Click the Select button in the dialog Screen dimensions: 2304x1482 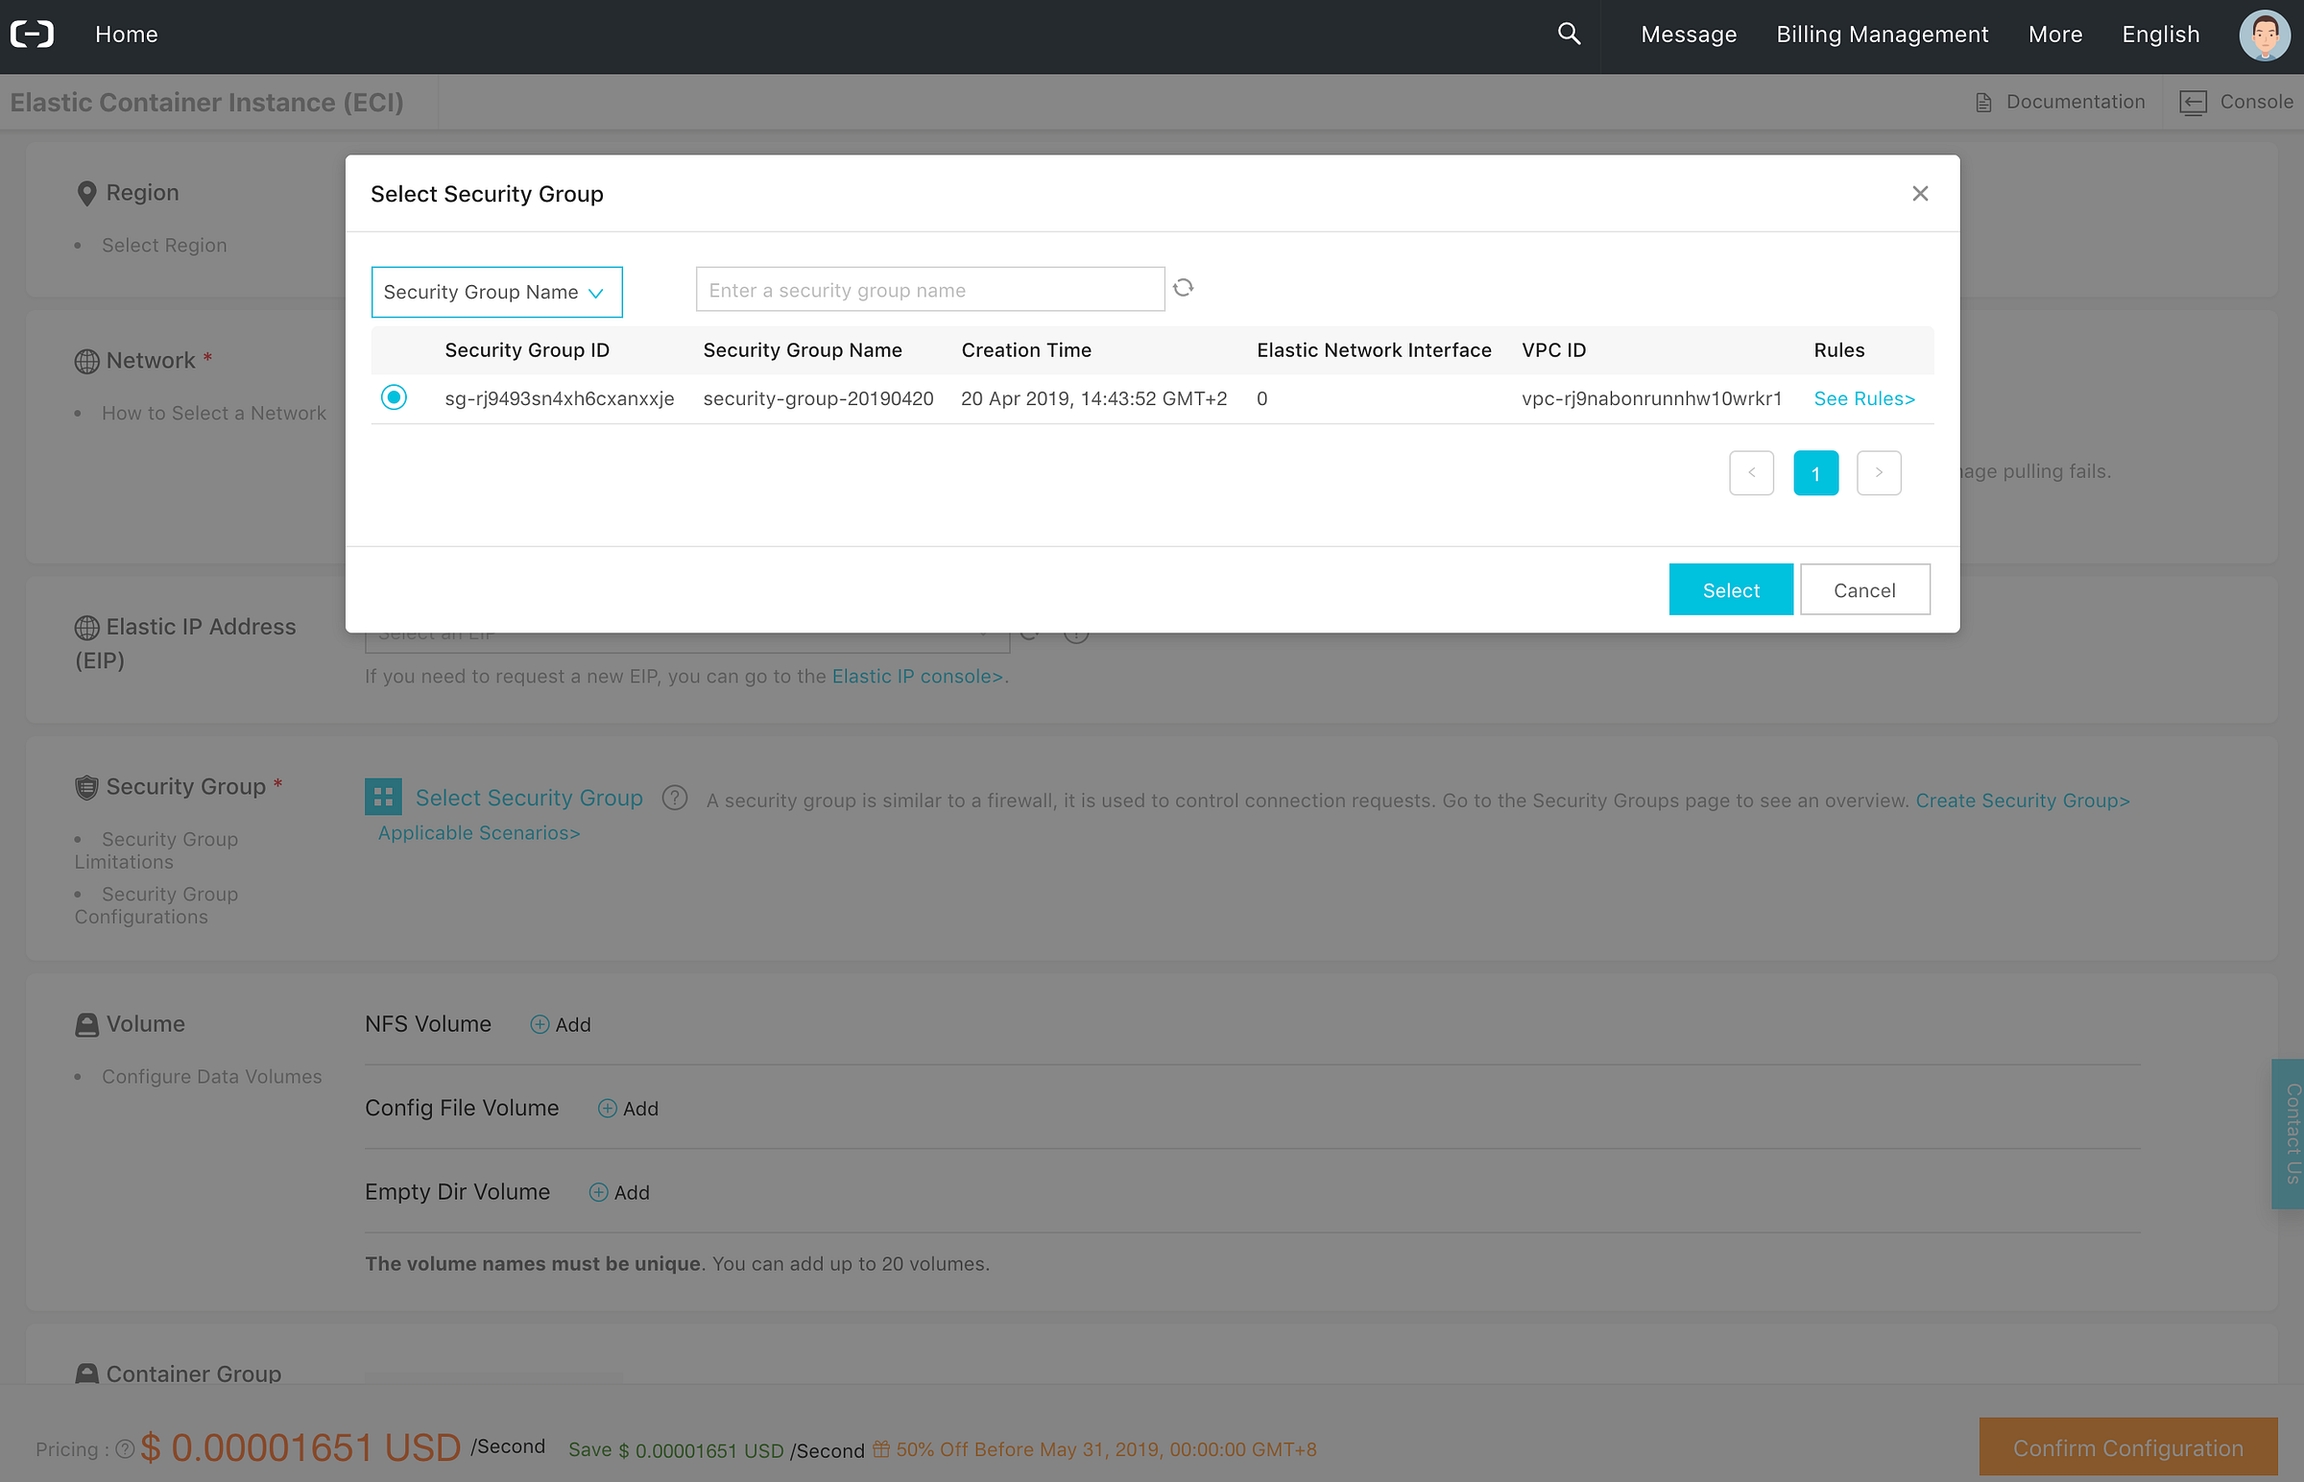1731,590
